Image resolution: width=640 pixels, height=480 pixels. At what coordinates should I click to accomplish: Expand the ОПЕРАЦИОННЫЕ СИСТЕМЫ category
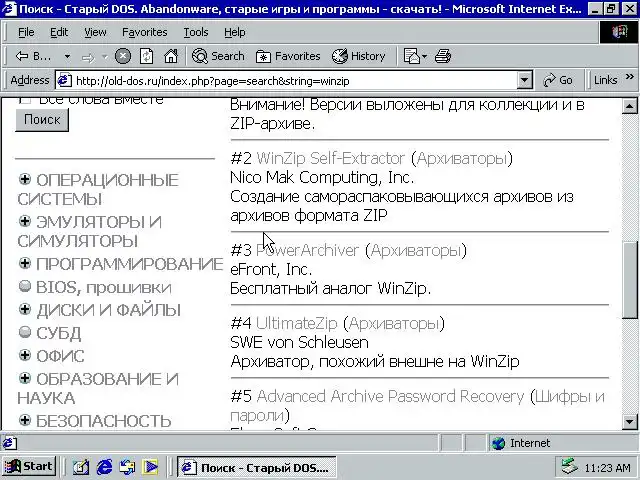point(25,179)
